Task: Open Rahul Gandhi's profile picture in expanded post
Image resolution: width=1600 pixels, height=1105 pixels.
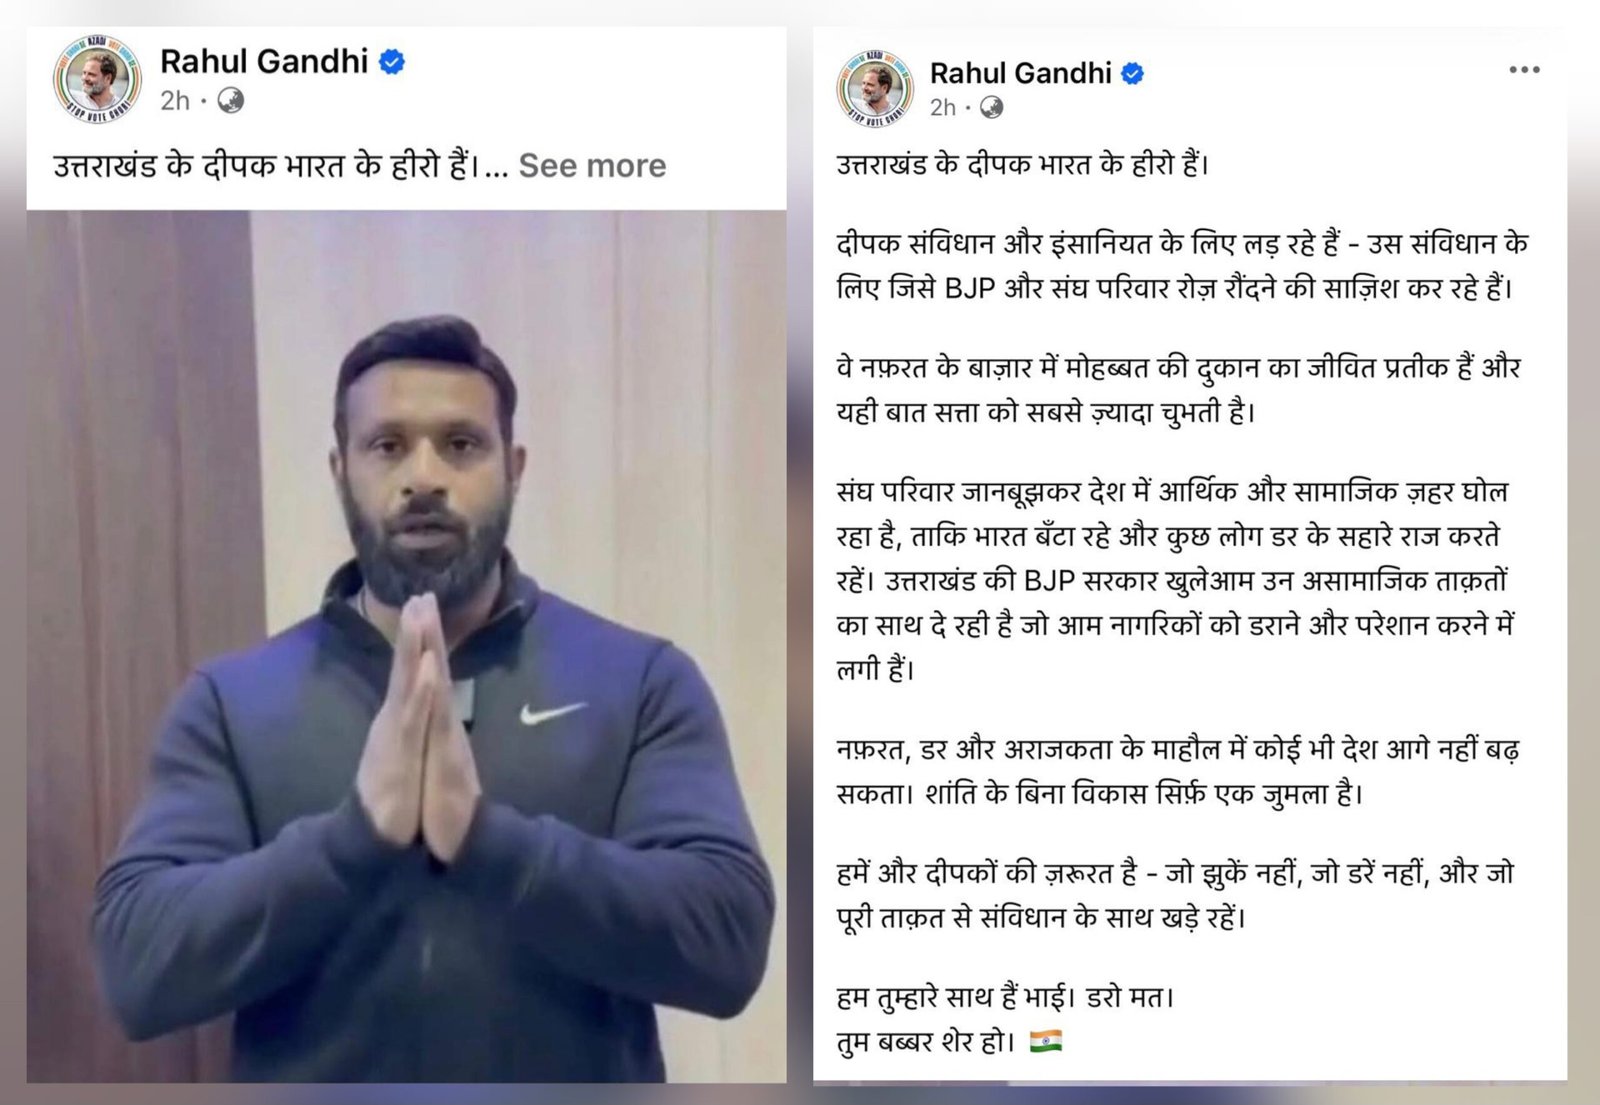Action: 875,88
